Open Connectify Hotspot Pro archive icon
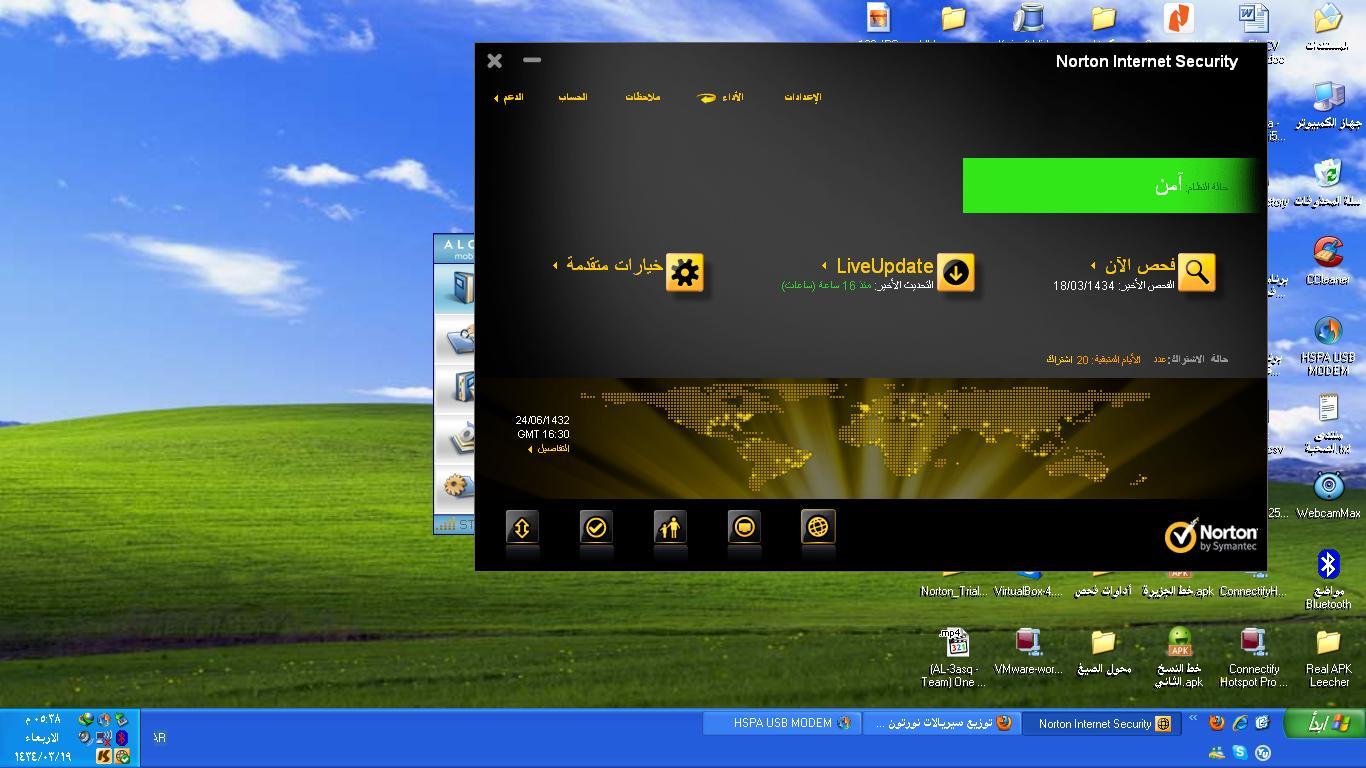Screen dimensions: 1366x768 (x=1254, y=658)
